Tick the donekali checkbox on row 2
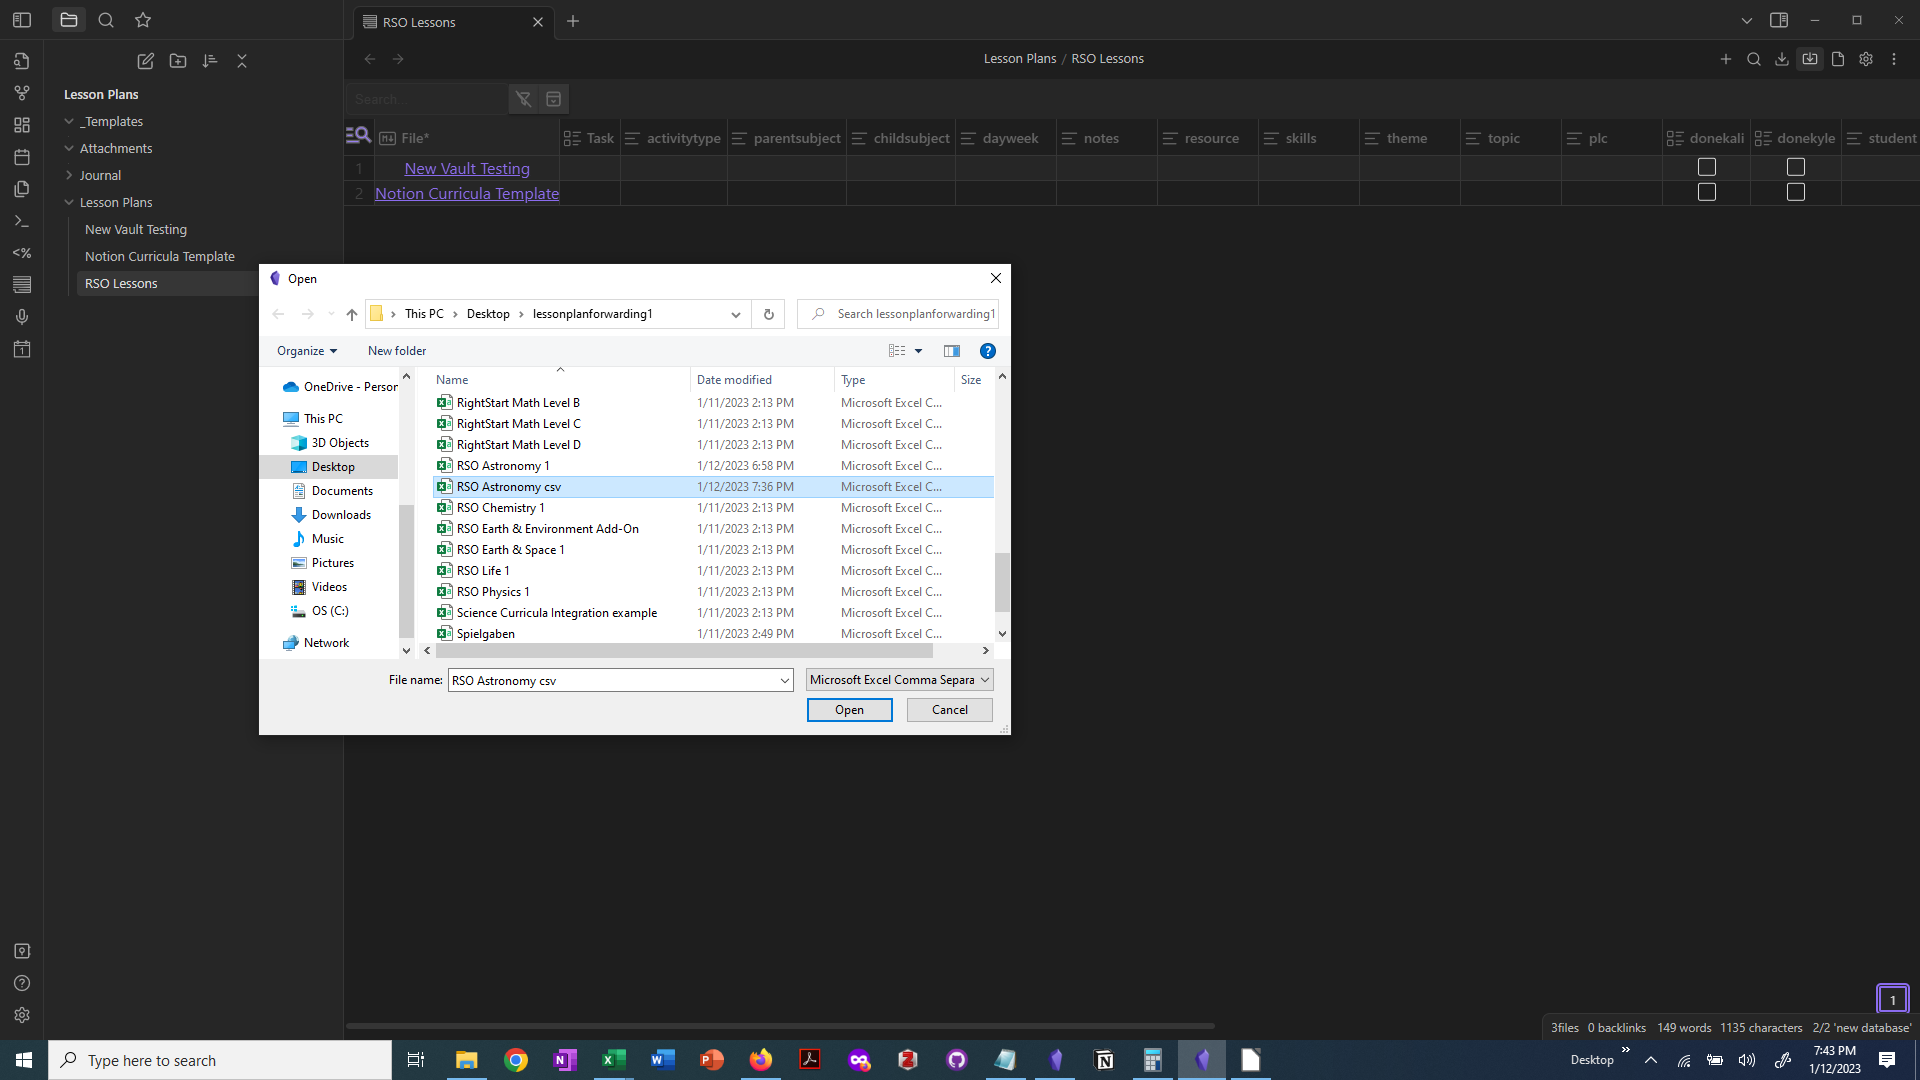 tap(1706, 192)
